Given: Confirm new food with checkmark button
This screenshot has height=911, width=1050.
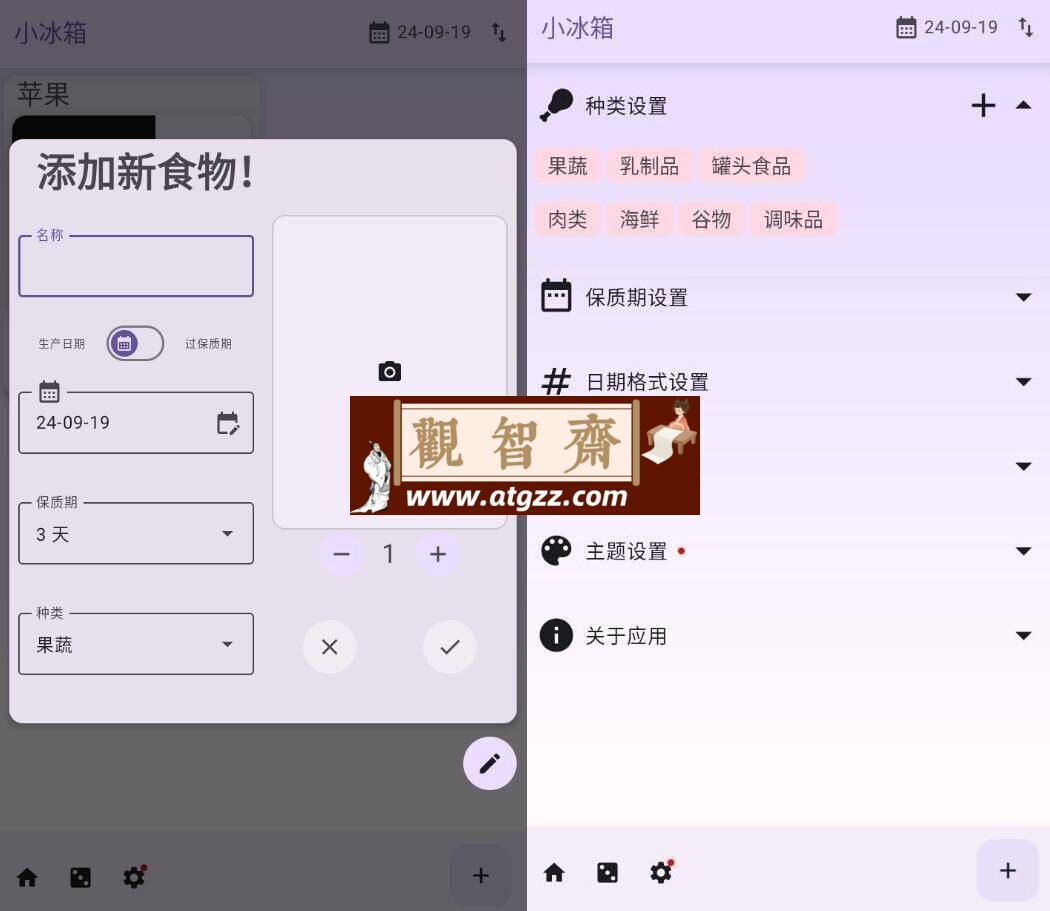Looking at the screenshot, I should coord(450,646).
